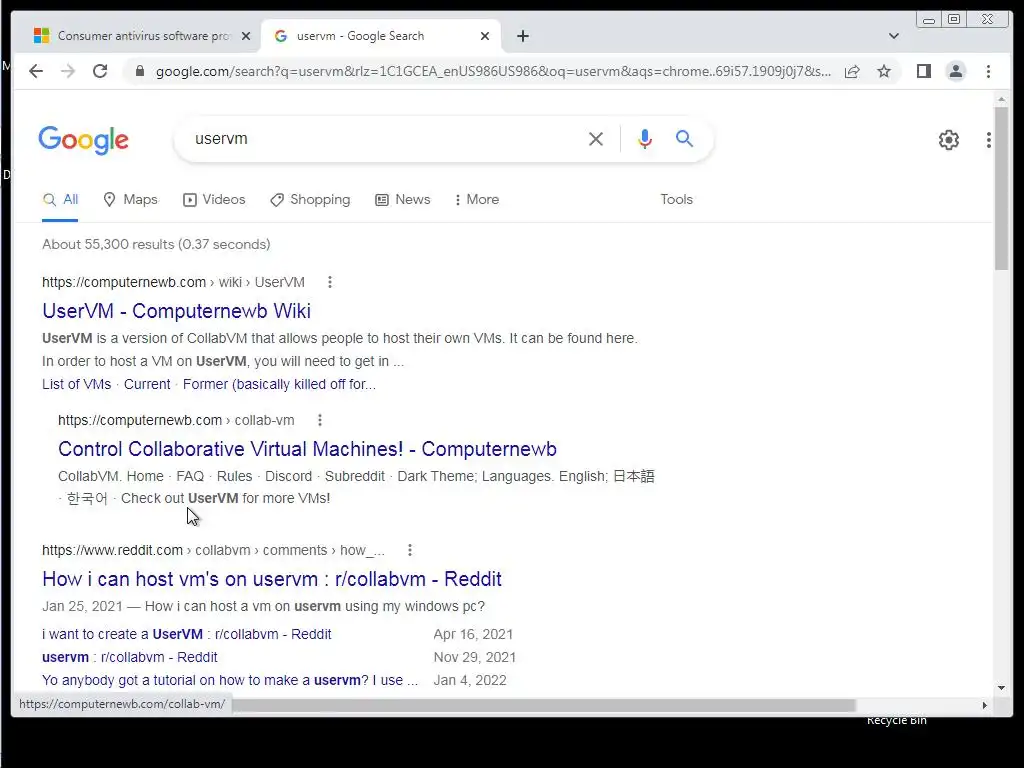Switch to Maps results tab
The height and width of the screenshot is (768, 1024).
pyautogui.click(x=131, y=200)
